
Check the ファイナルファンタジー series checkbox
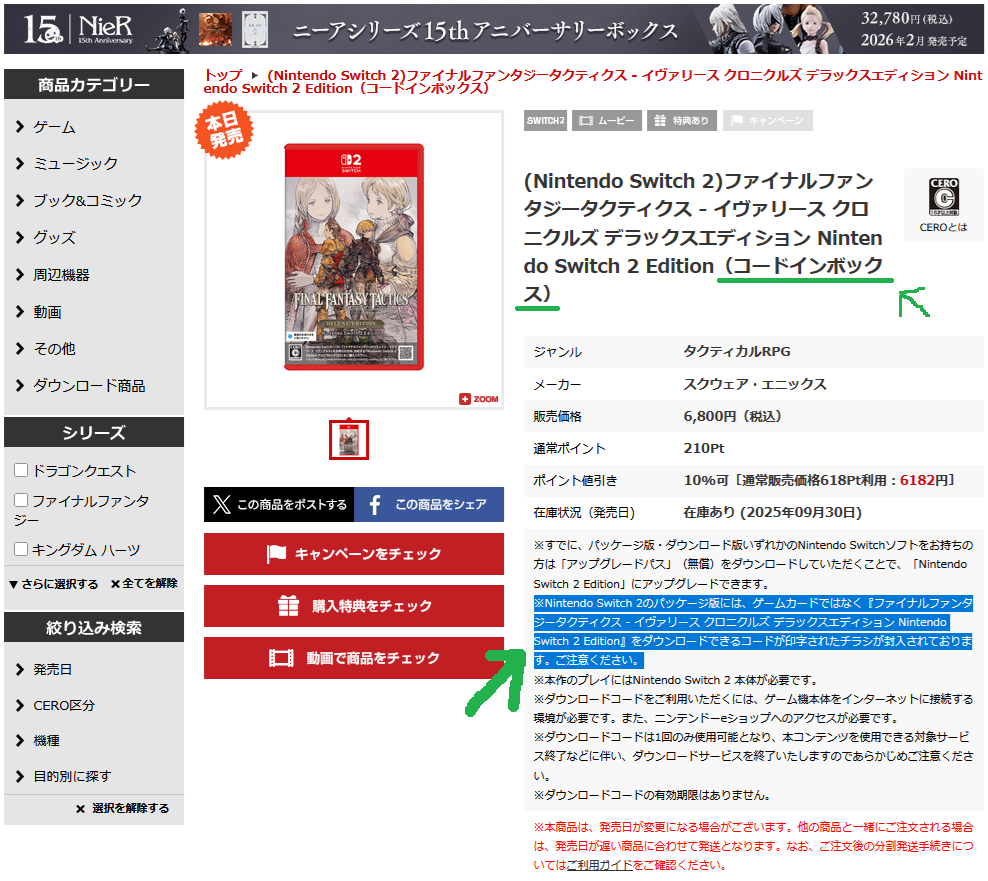tap(21, 500)
